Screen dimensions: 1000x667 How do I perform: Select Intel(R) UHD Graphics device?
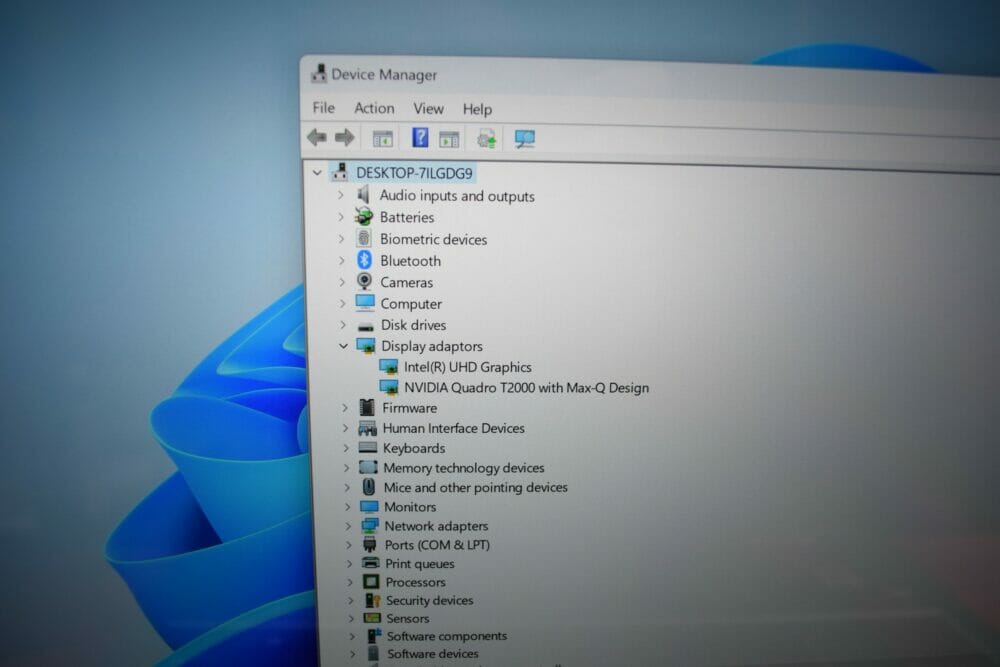pos(467,367)
